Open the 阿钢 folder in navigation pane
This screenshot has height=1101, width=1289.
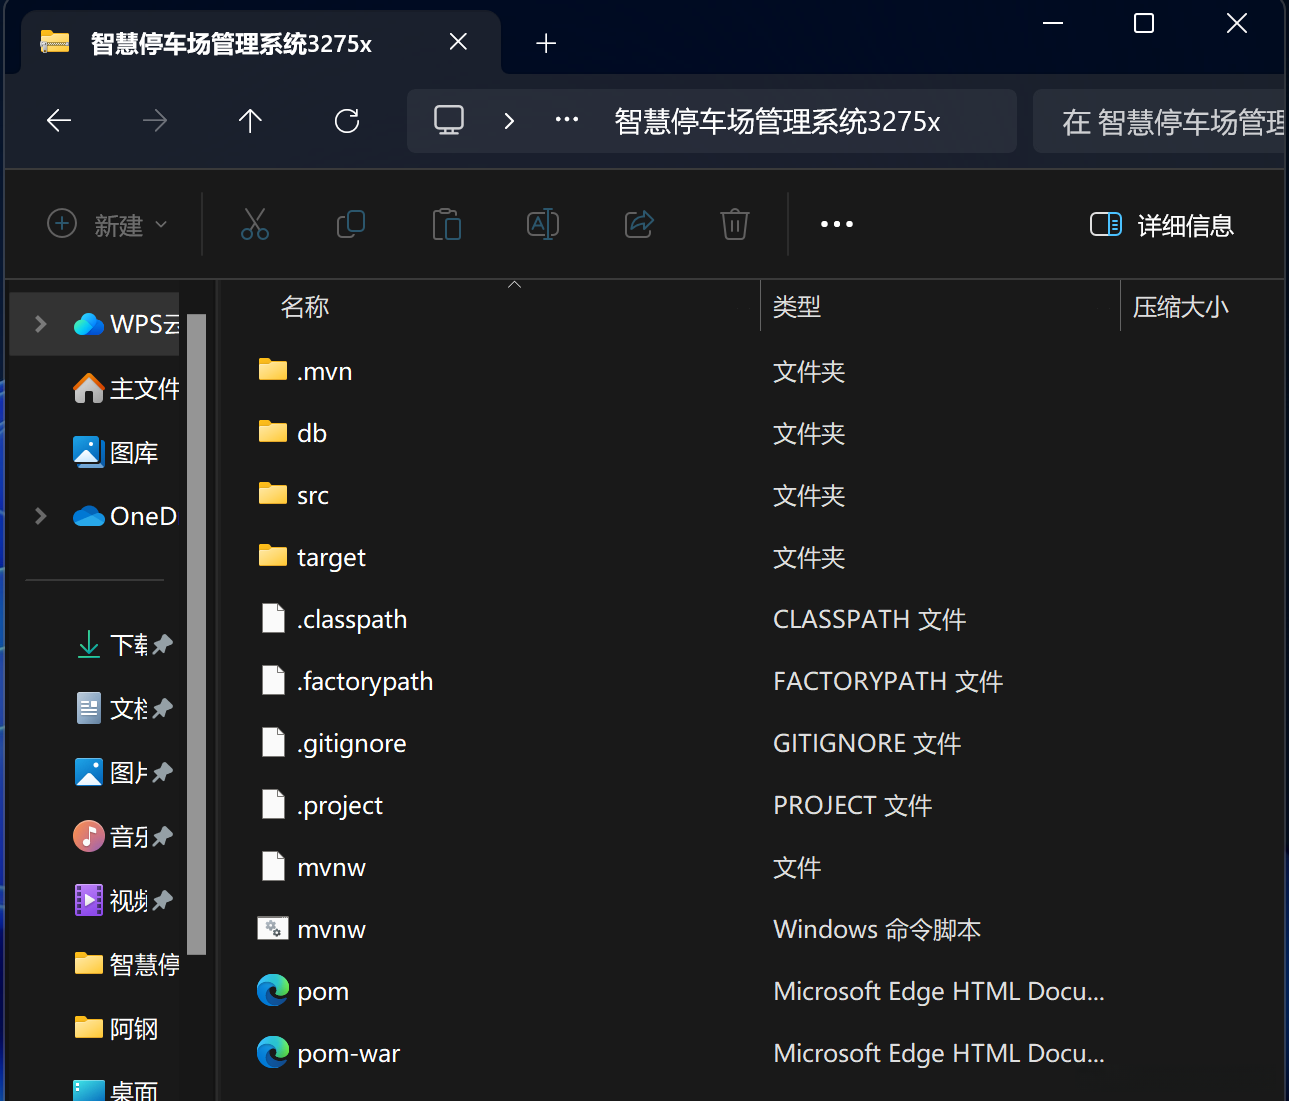pyautogui.click(x=116, y=1028)
